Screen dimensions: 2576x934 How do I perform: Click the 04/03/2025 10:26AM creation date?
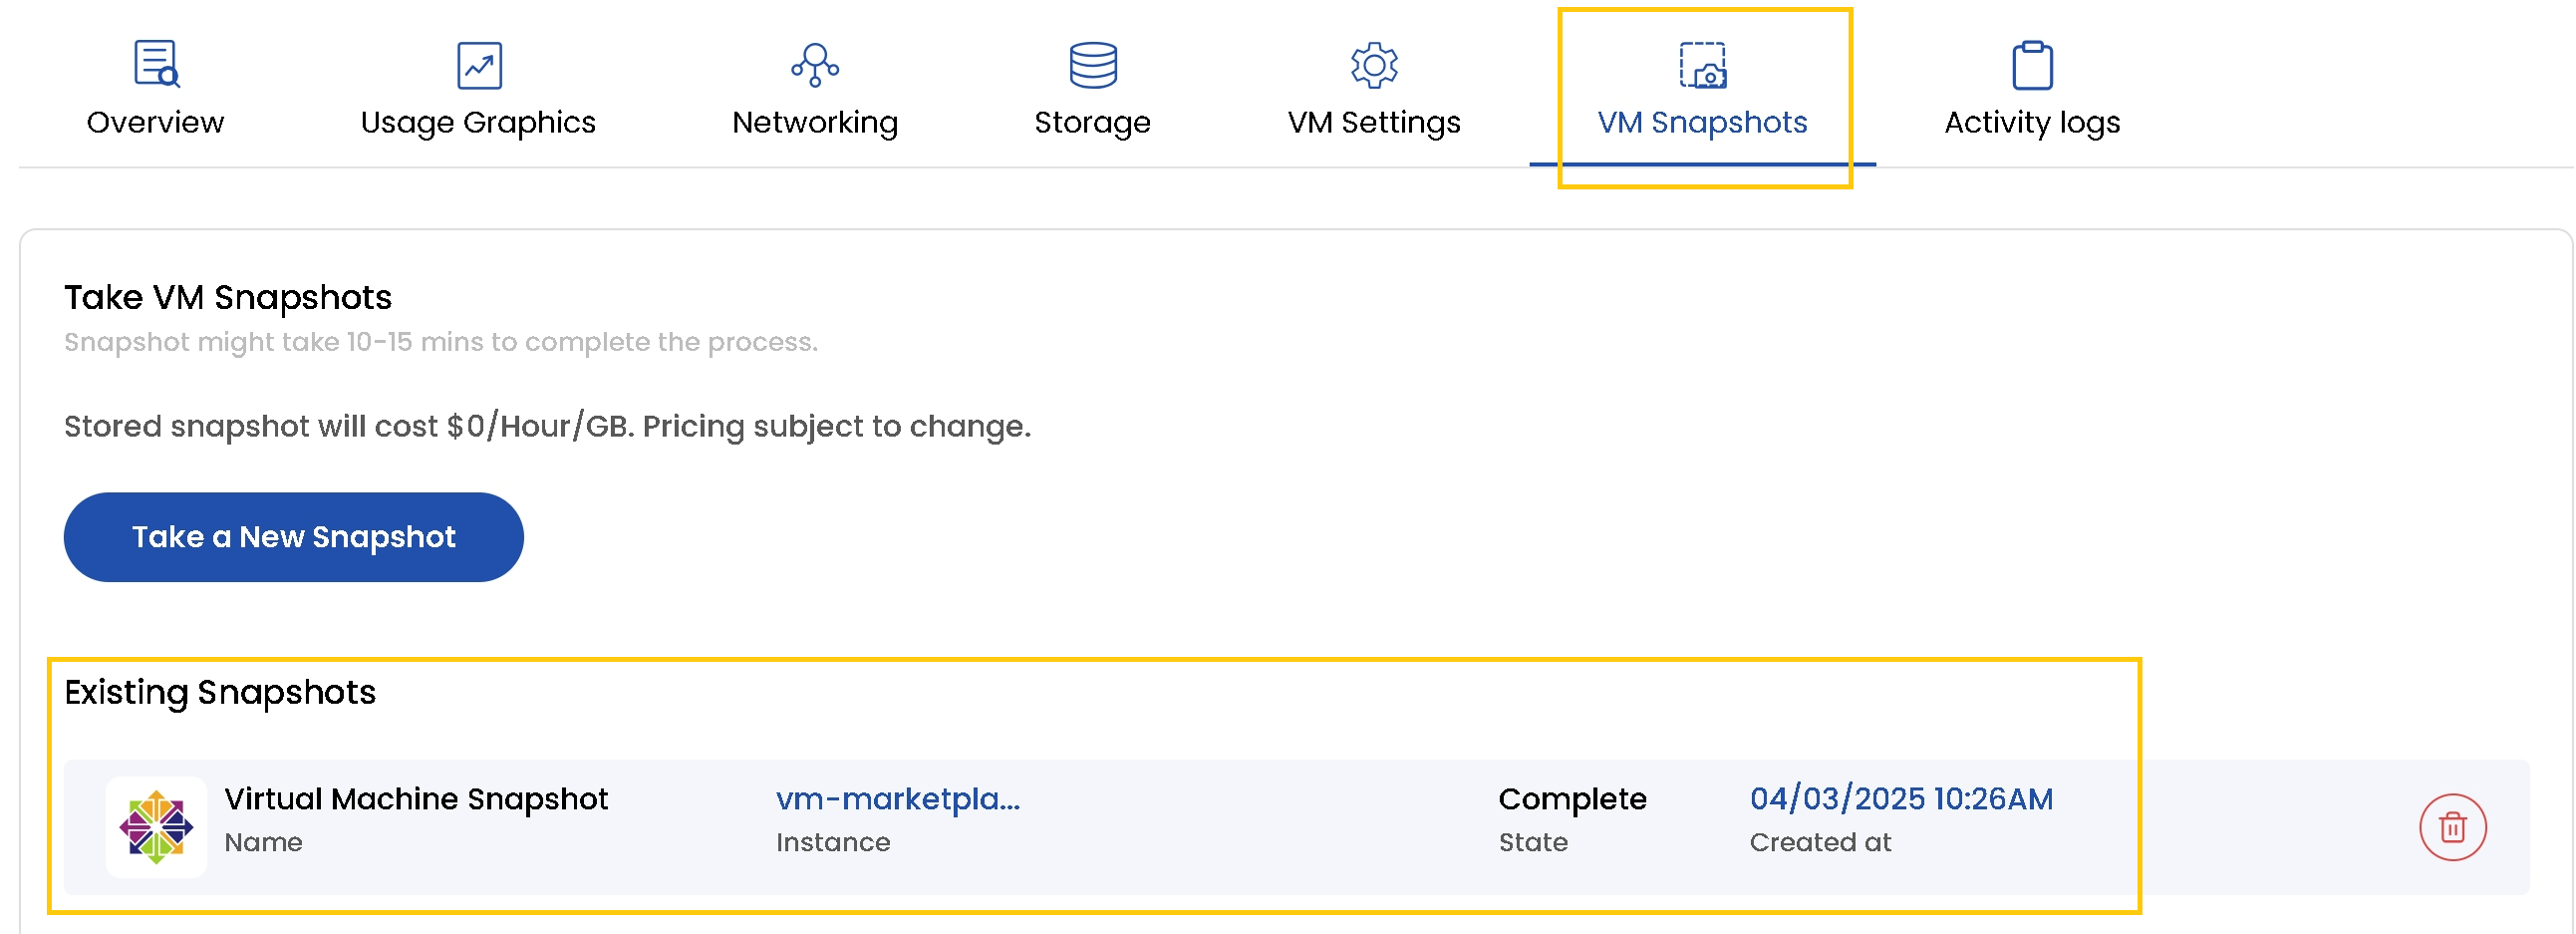(1901, 799)
